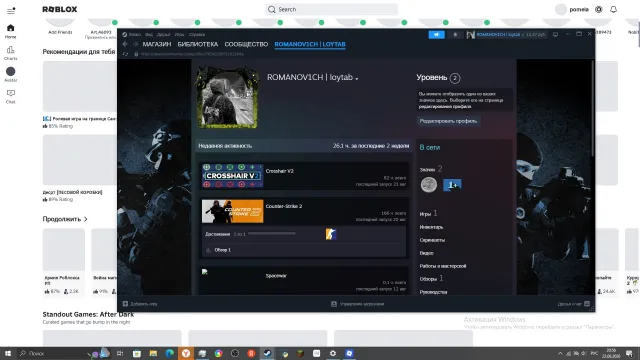Open Инвентарь link
The height and width of the screenshot is (360, 640).
431,227
